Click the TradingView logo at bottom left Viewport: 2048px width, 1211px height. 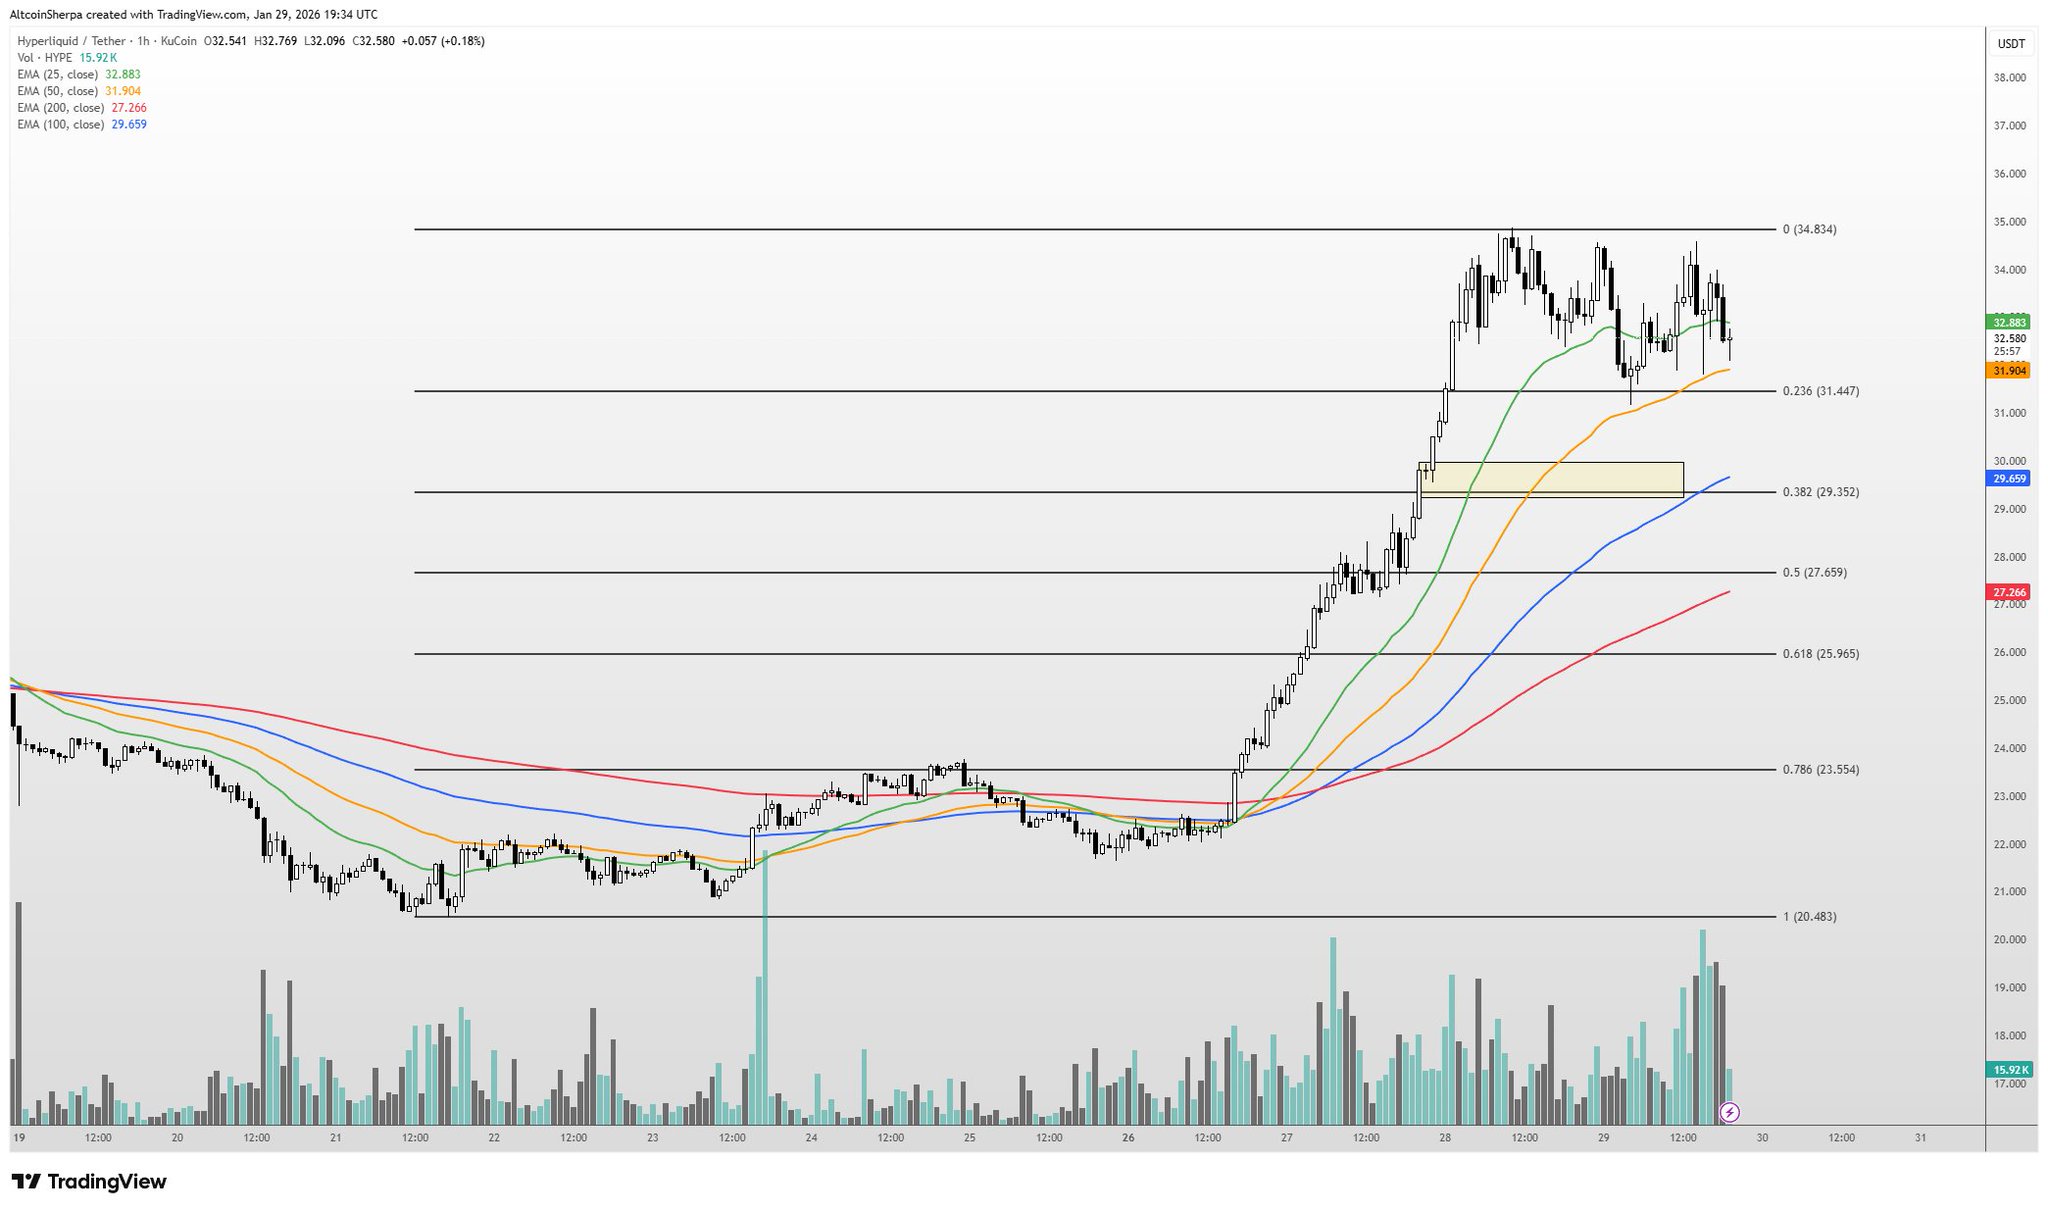coord(89,1182)
